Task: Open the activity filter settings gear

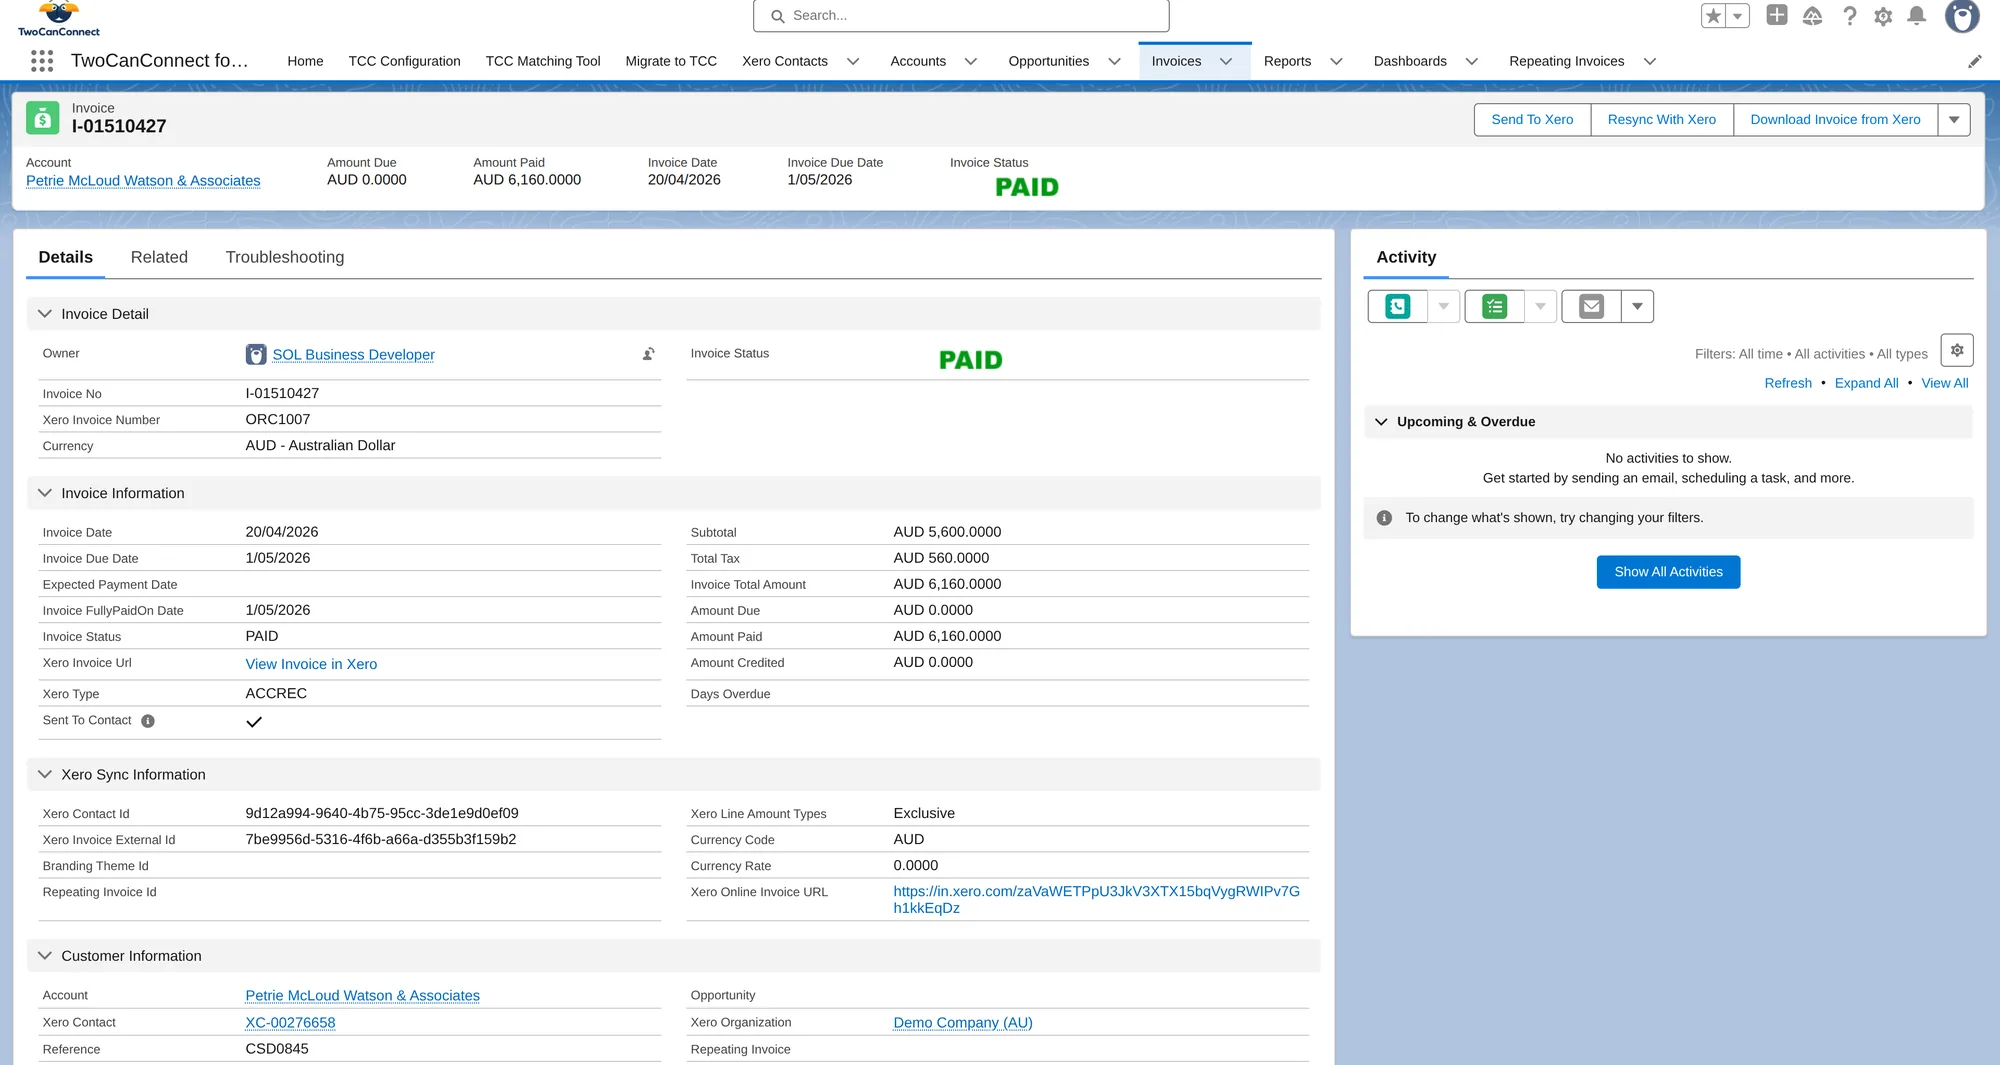Action: click(x=1957, y=350)
